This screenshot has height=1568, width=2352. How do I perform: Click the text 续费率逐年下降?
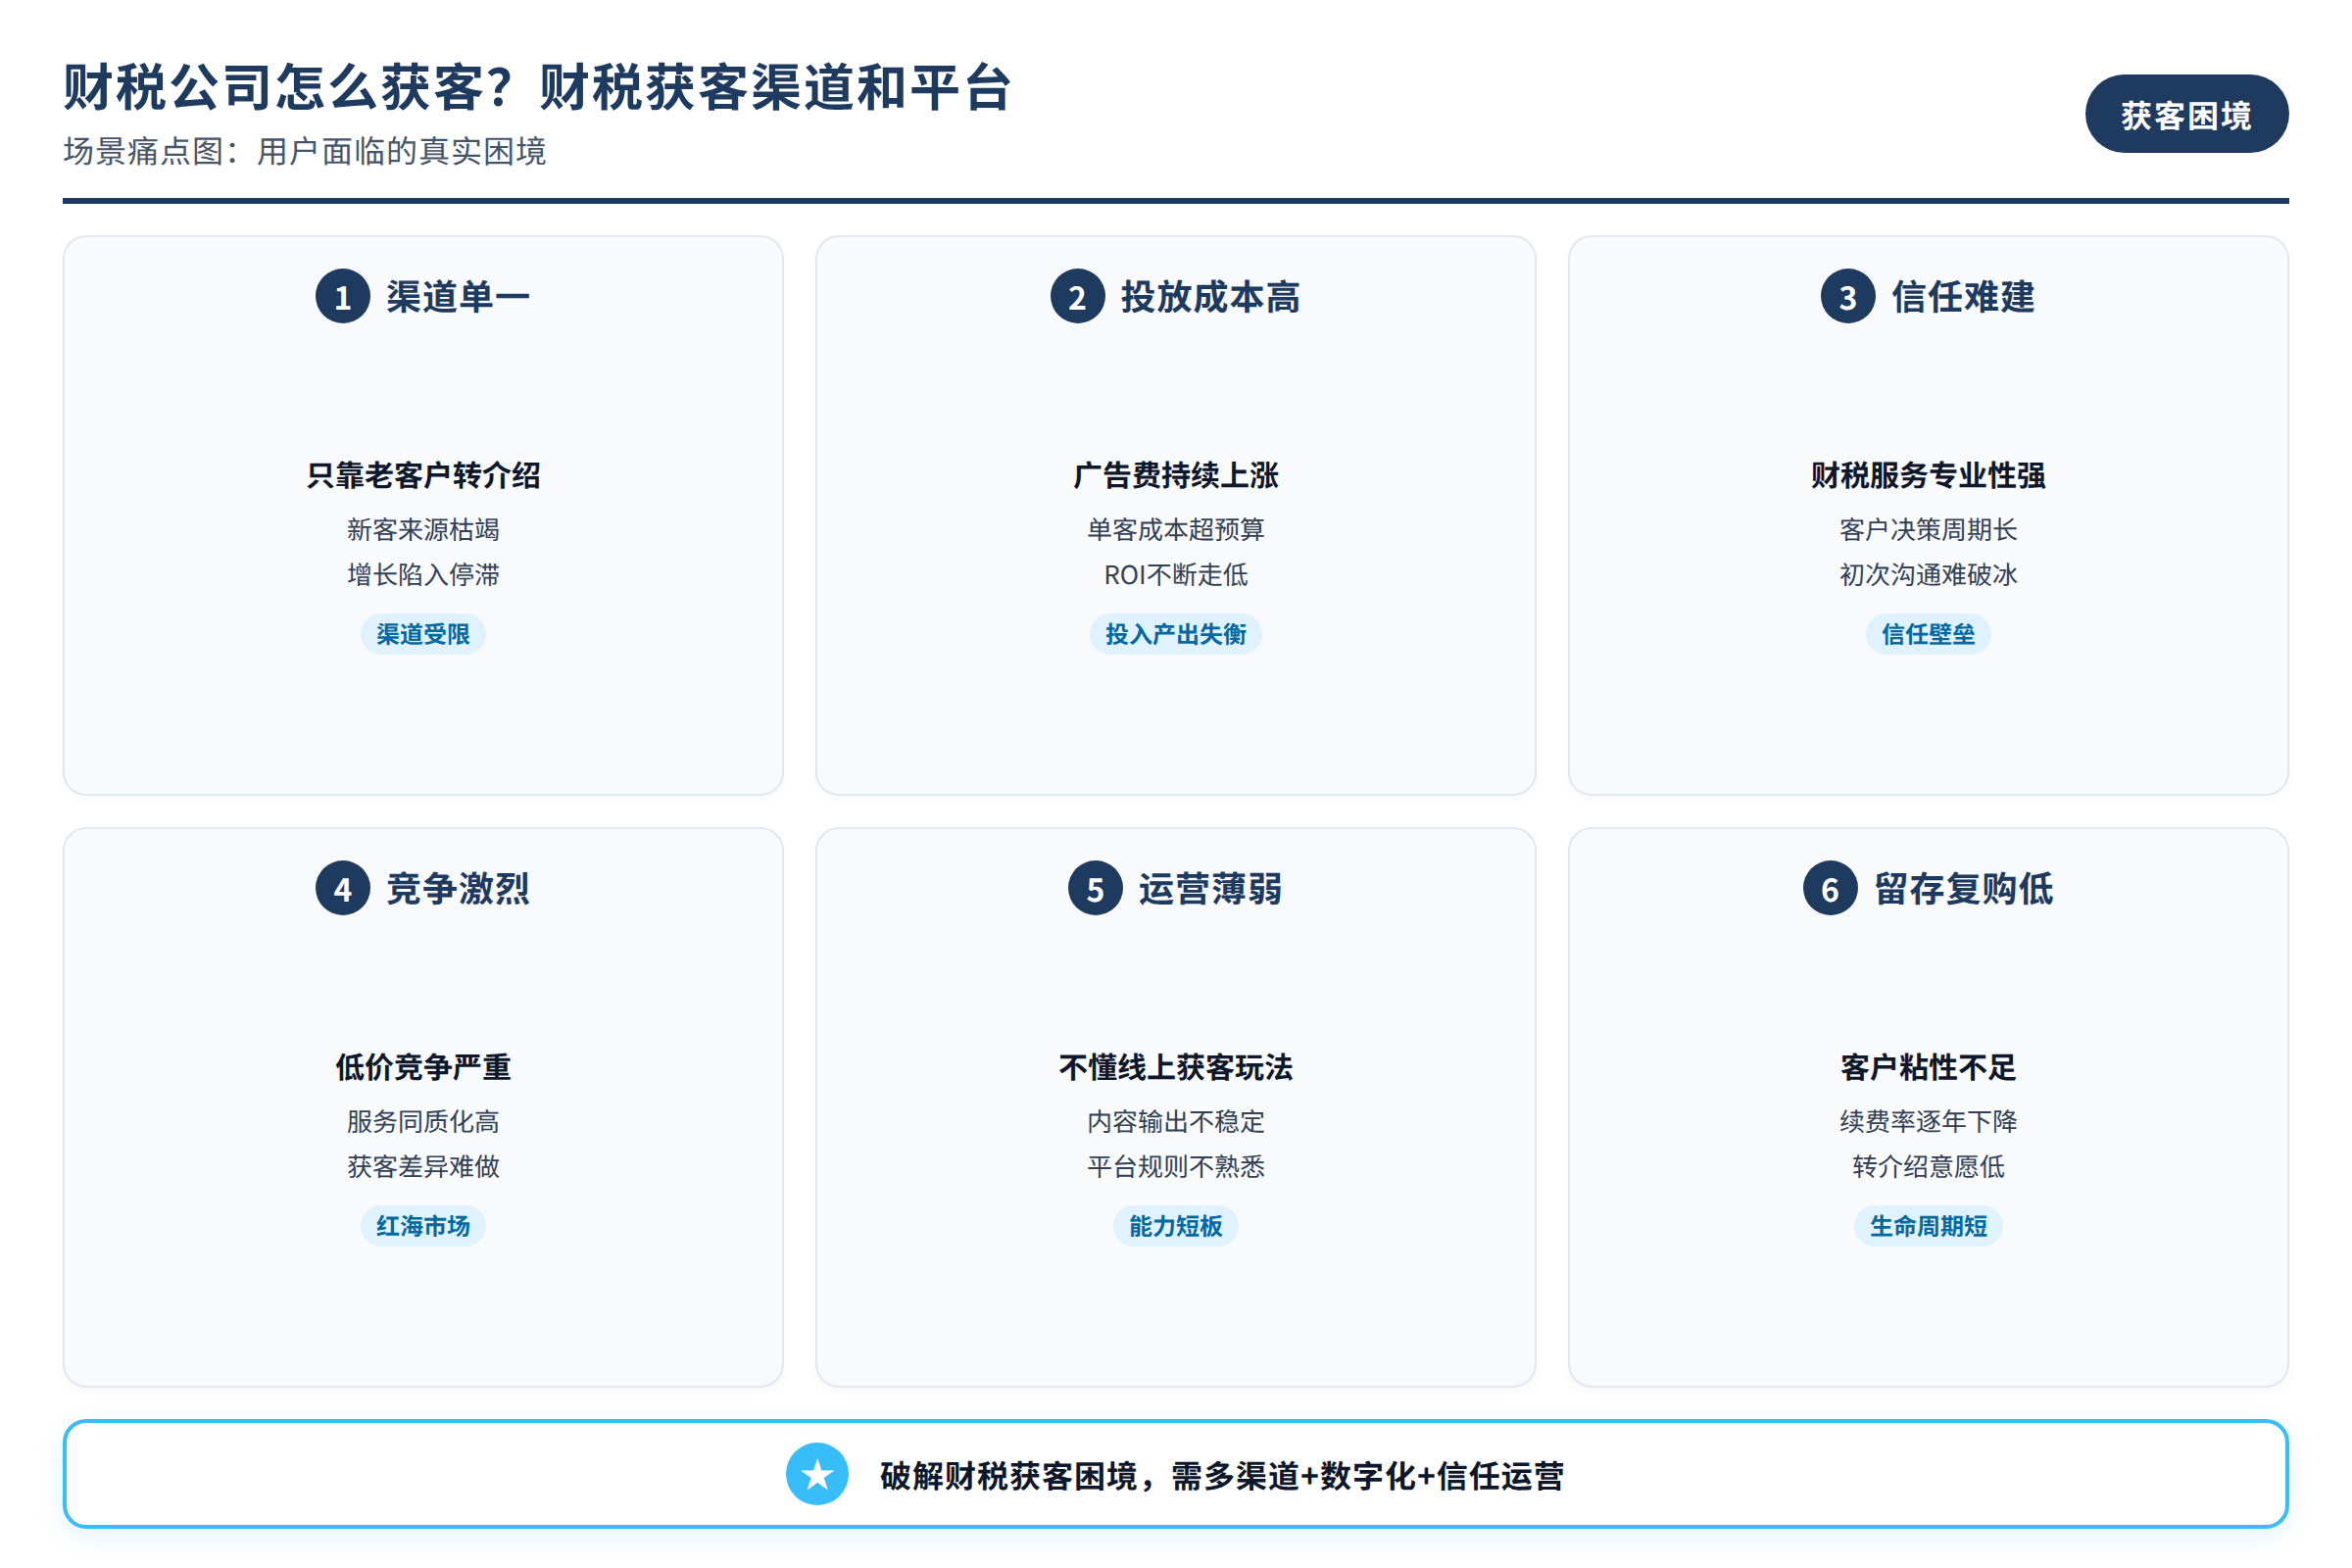1928,1121
